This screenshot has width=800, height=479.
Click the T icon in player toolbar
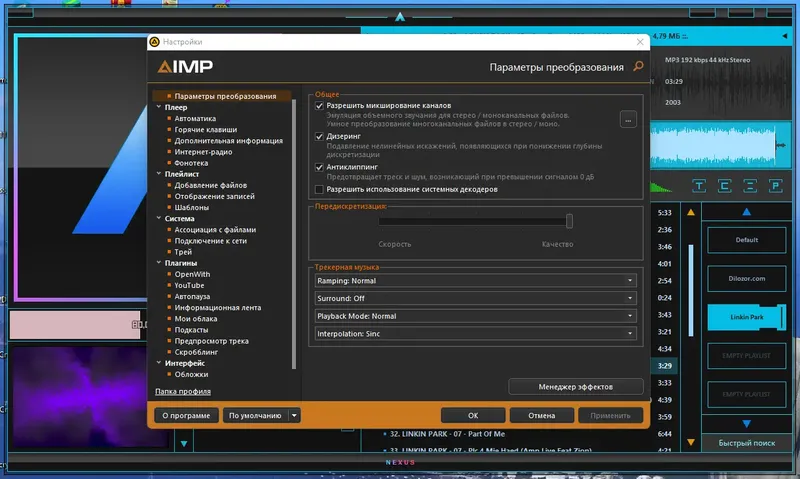point(699,186)
